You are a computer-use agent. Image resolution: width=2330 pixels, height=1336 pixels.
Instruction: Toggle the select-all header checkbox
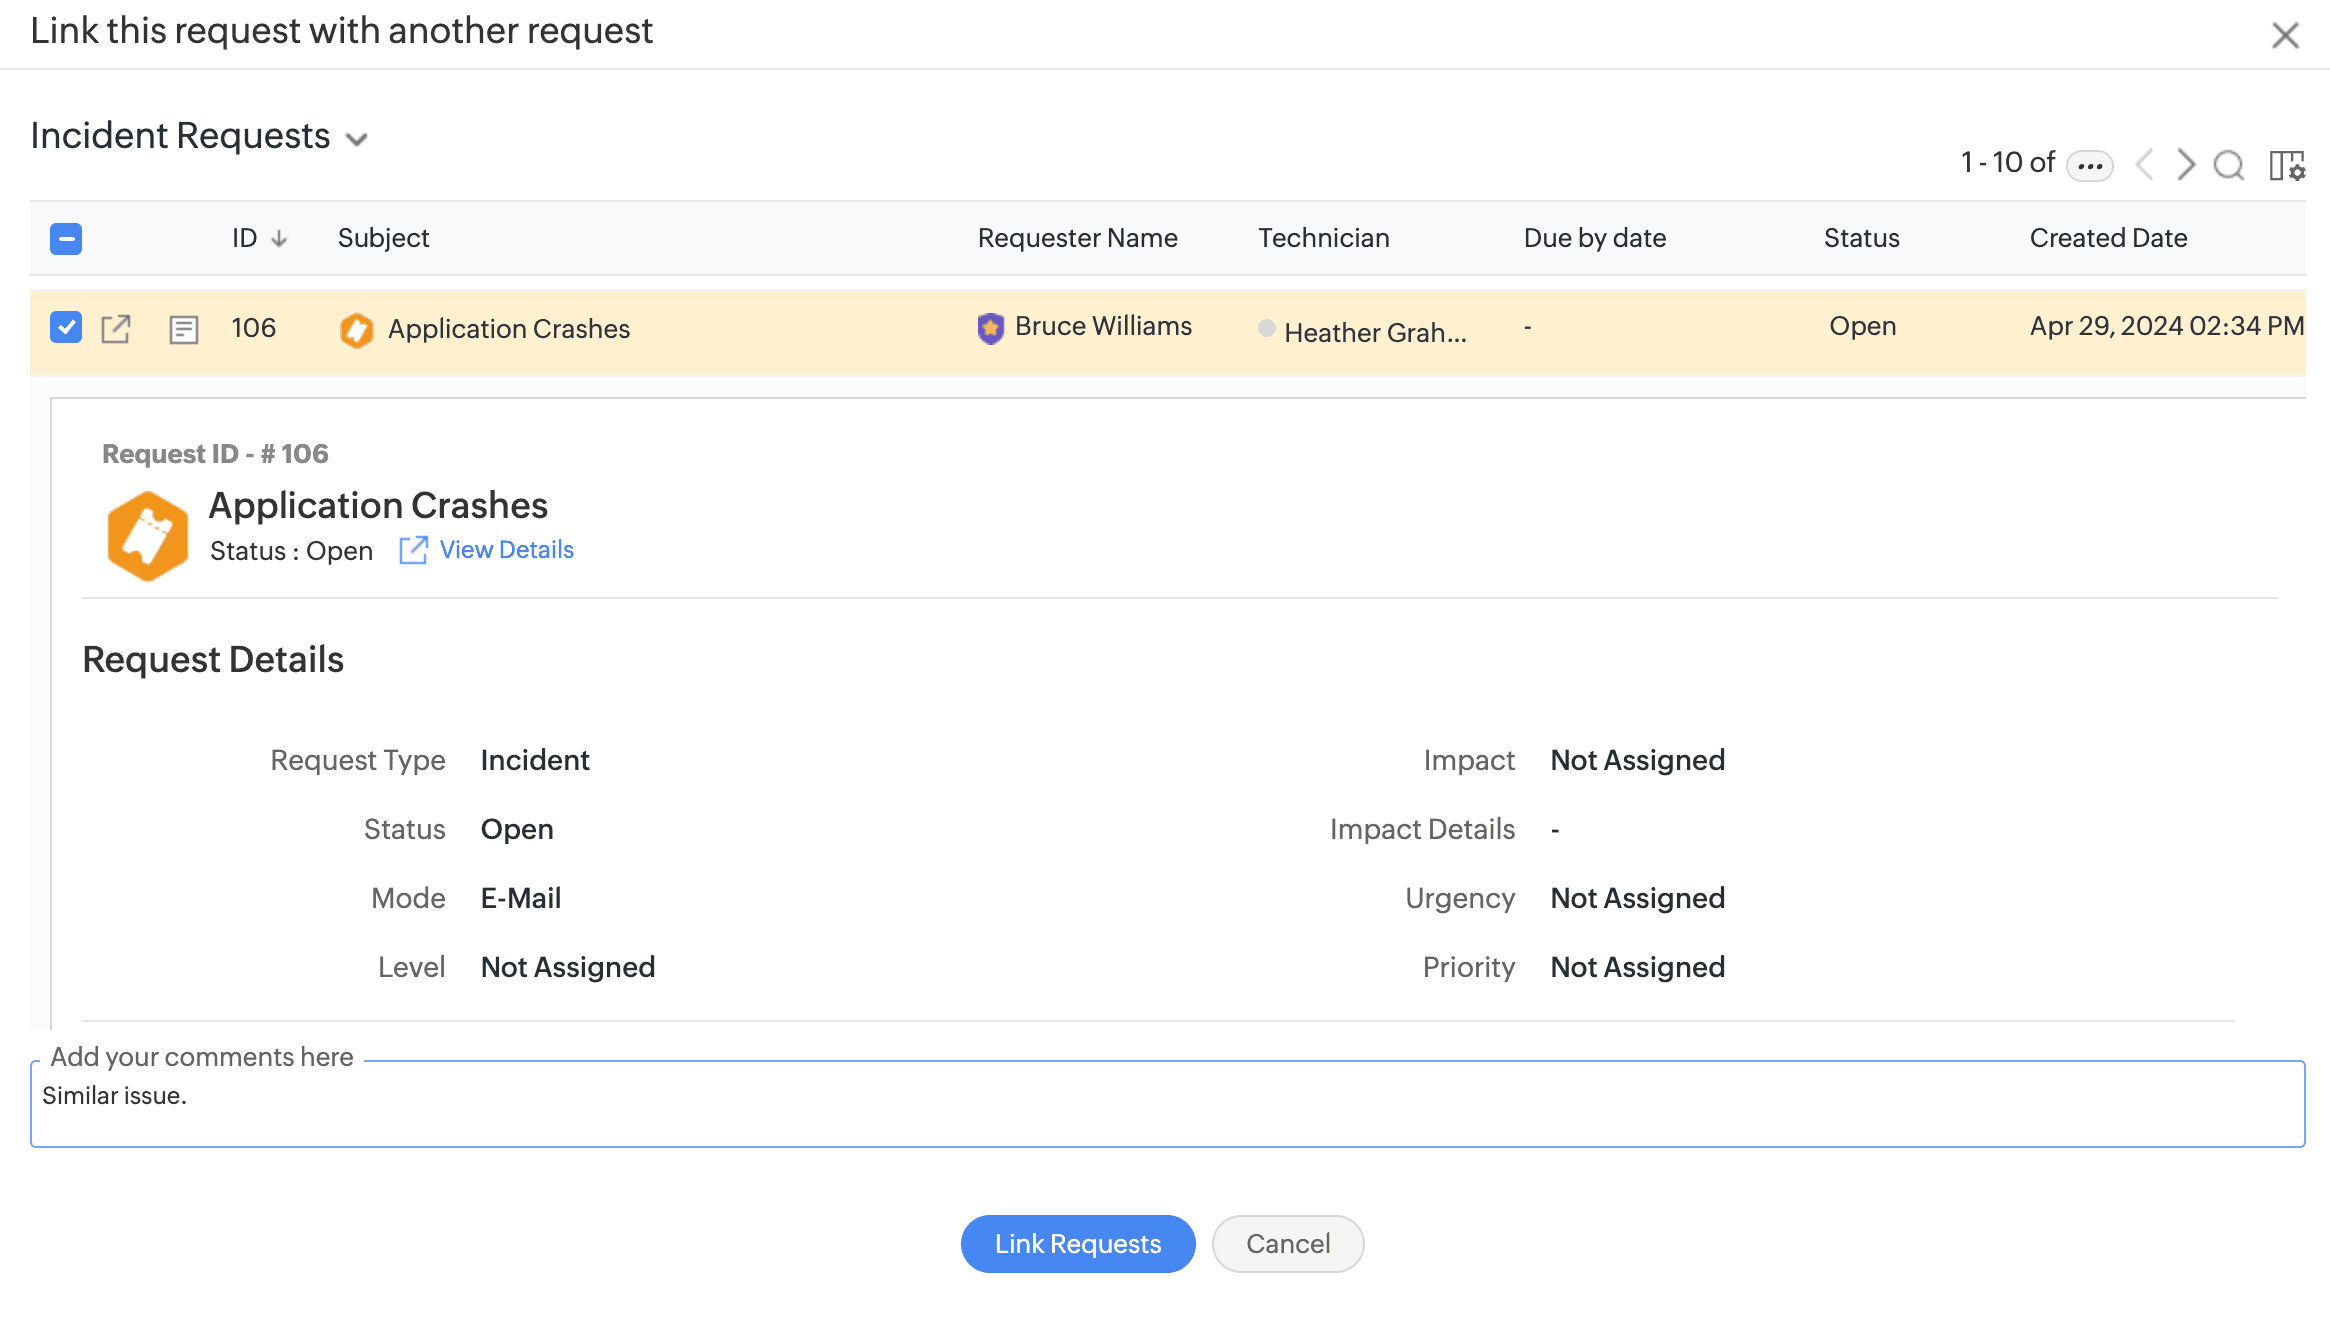(66, 239)
